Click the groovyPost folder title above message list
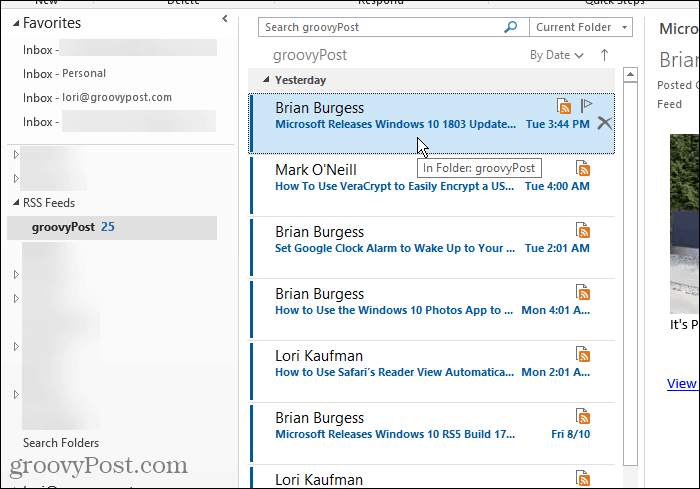Screen dimensions: 700x489 pyautogui.click(x=310, y=55)
